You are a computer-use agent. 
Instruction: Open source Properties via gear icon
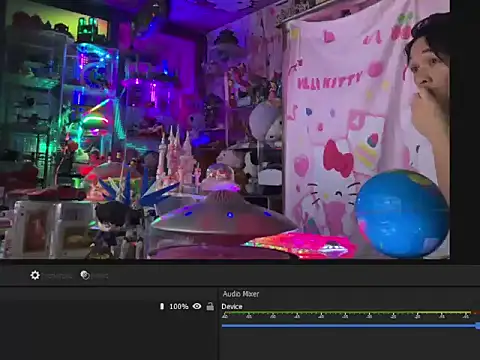[x=35, y=275]
